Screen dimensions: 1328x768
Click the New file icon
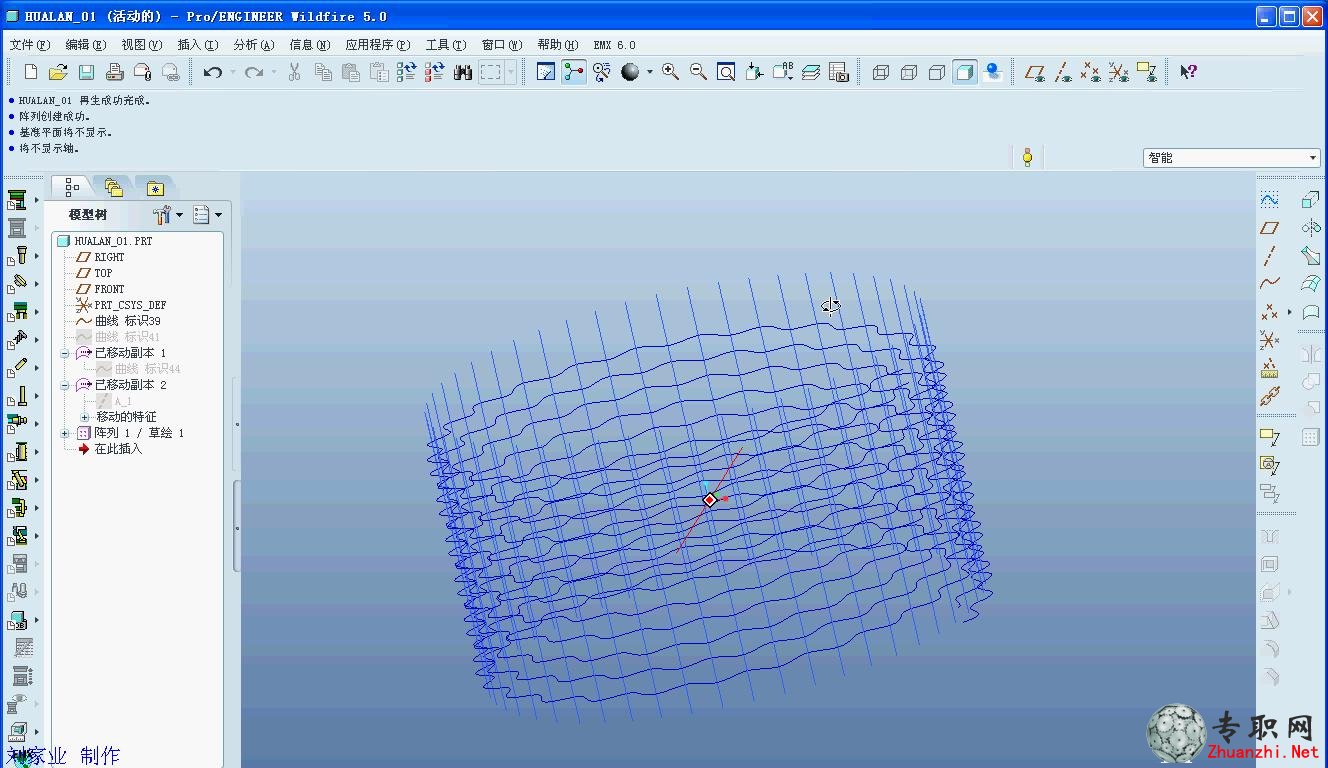30,72
